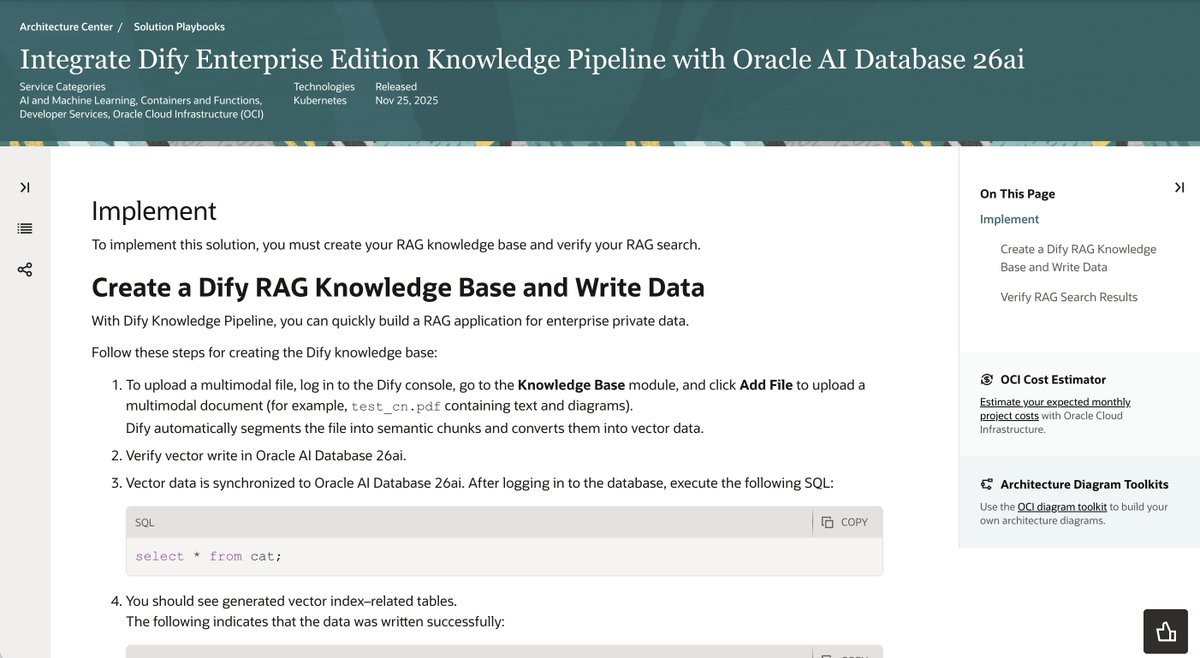Click the page title about Dify Enterprise Edition
The image size is (1200, 658).
pos(522,60)
